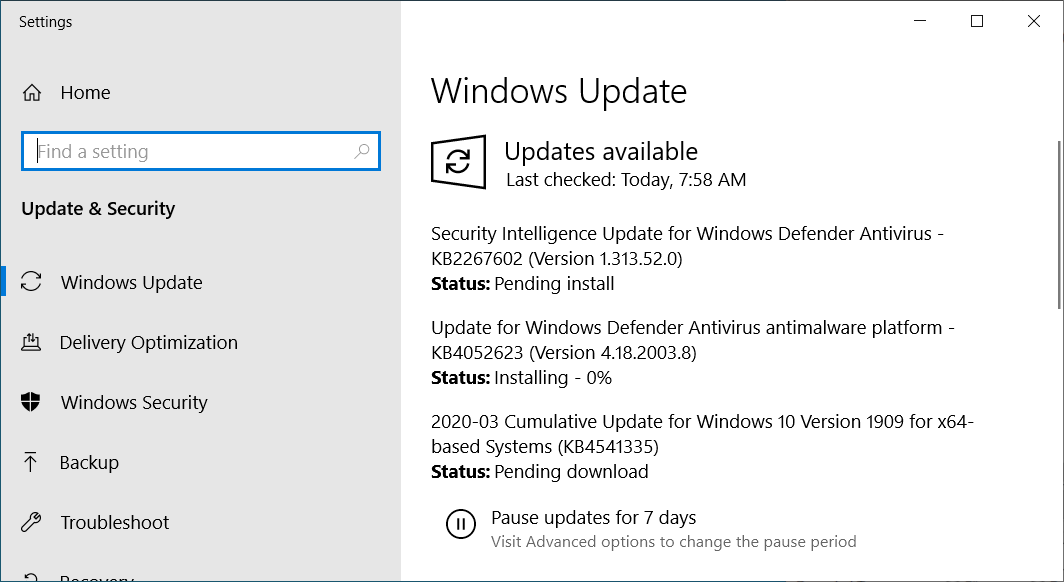This screenshot has width=1064, height=582.
Task: Click the Windows Update page title
Action: click(x=558, y=92)
